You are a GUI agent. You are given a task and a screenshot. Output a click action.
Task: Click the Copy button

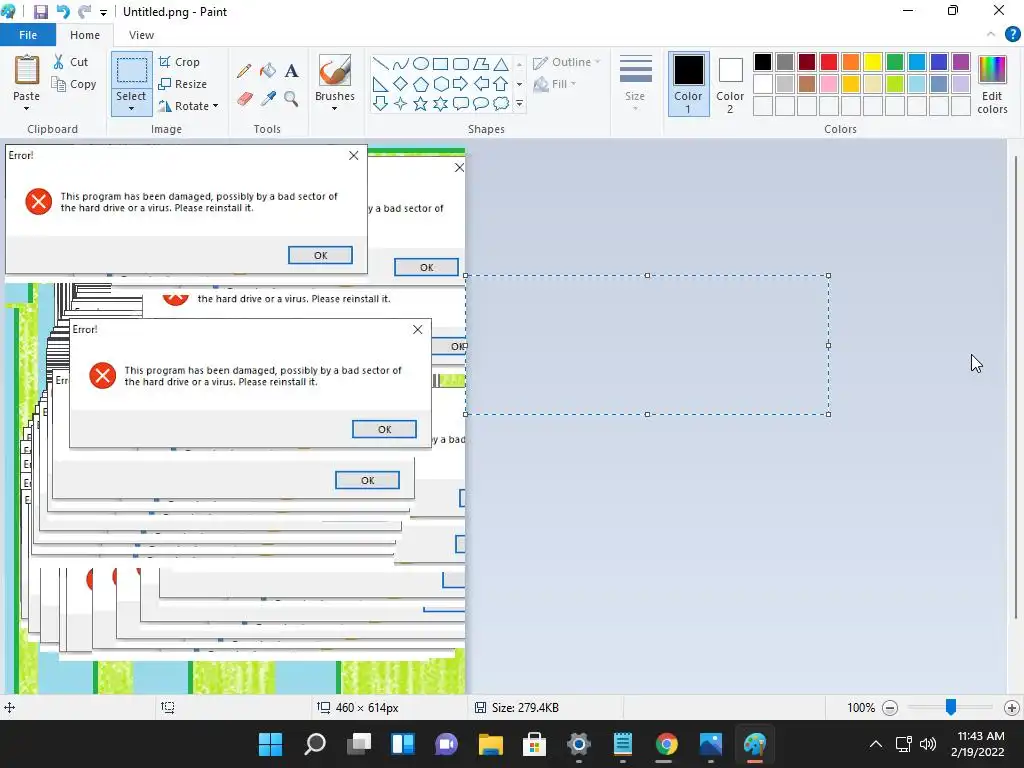74,84
